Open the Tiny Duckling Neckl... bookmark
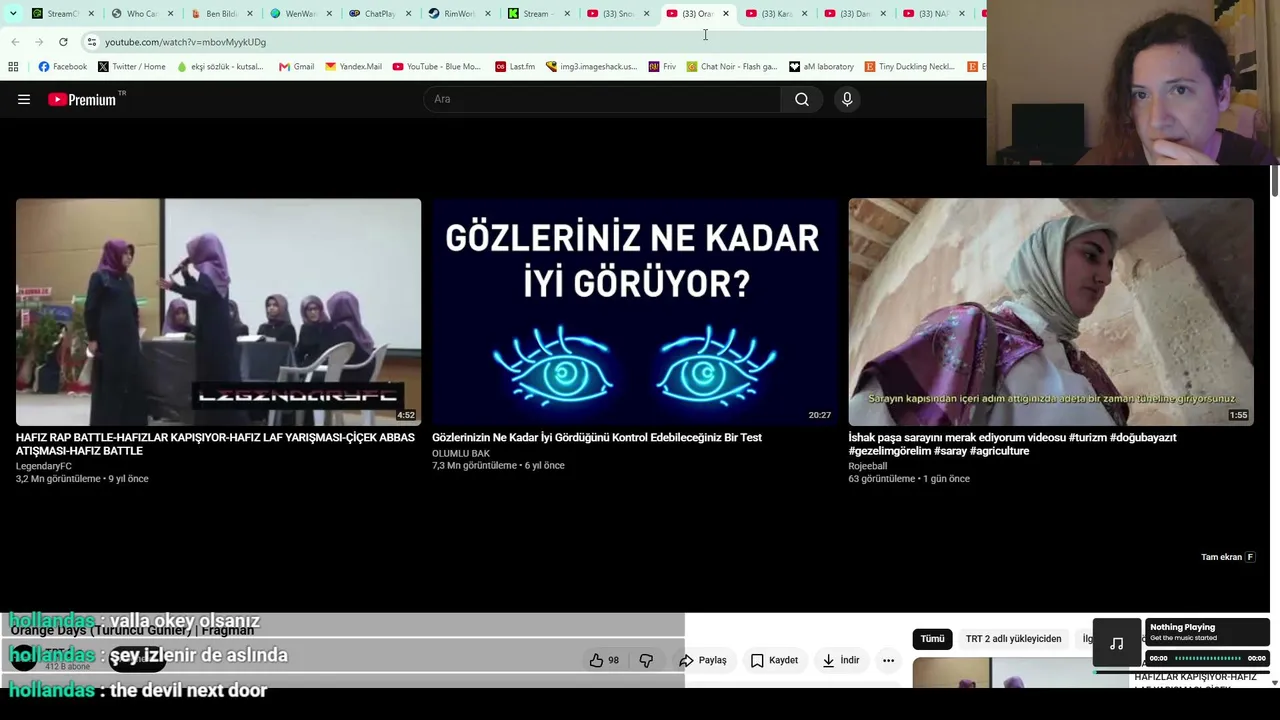 (x=910, y=67)
